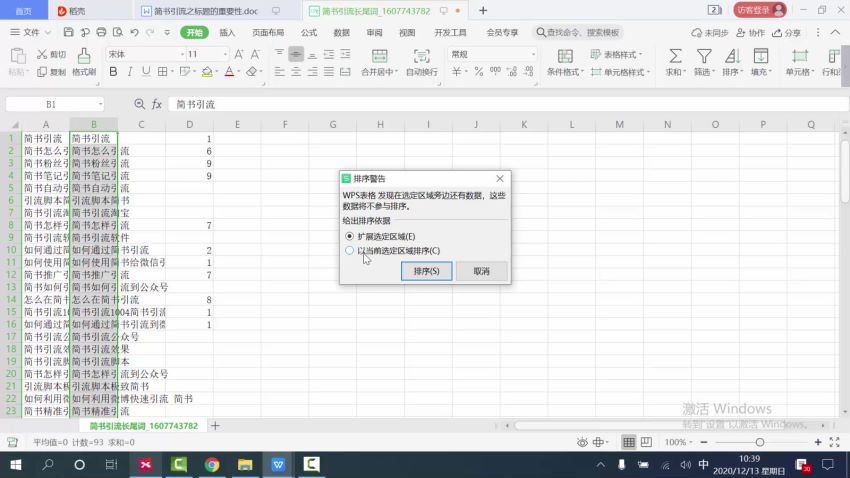850x478 pixels.
Task: Switch to the 公式 ribbon tab
Action: tap(308, 33)
